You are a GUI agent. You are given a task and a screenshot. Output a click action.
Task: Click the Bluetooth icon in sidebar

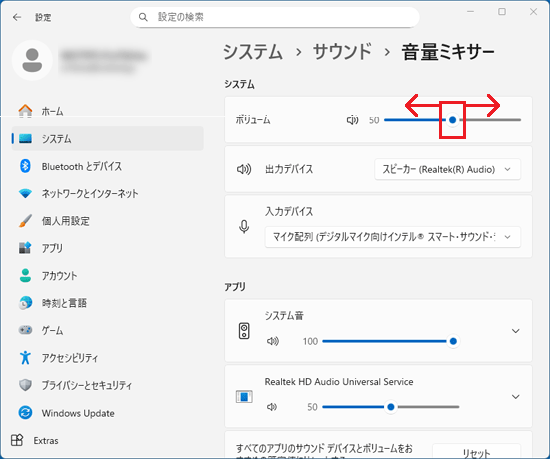click(25, 166)
